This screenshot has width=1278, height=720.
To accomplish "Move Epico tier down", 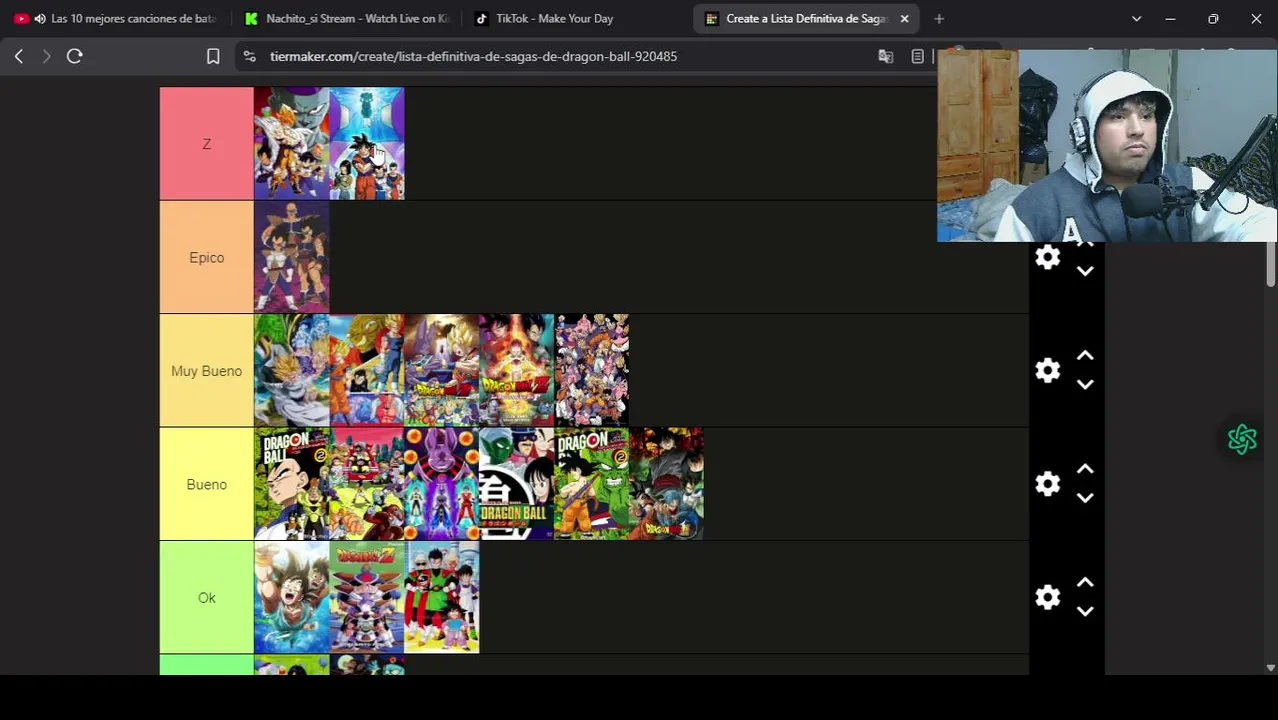I will coord(1085,271).
